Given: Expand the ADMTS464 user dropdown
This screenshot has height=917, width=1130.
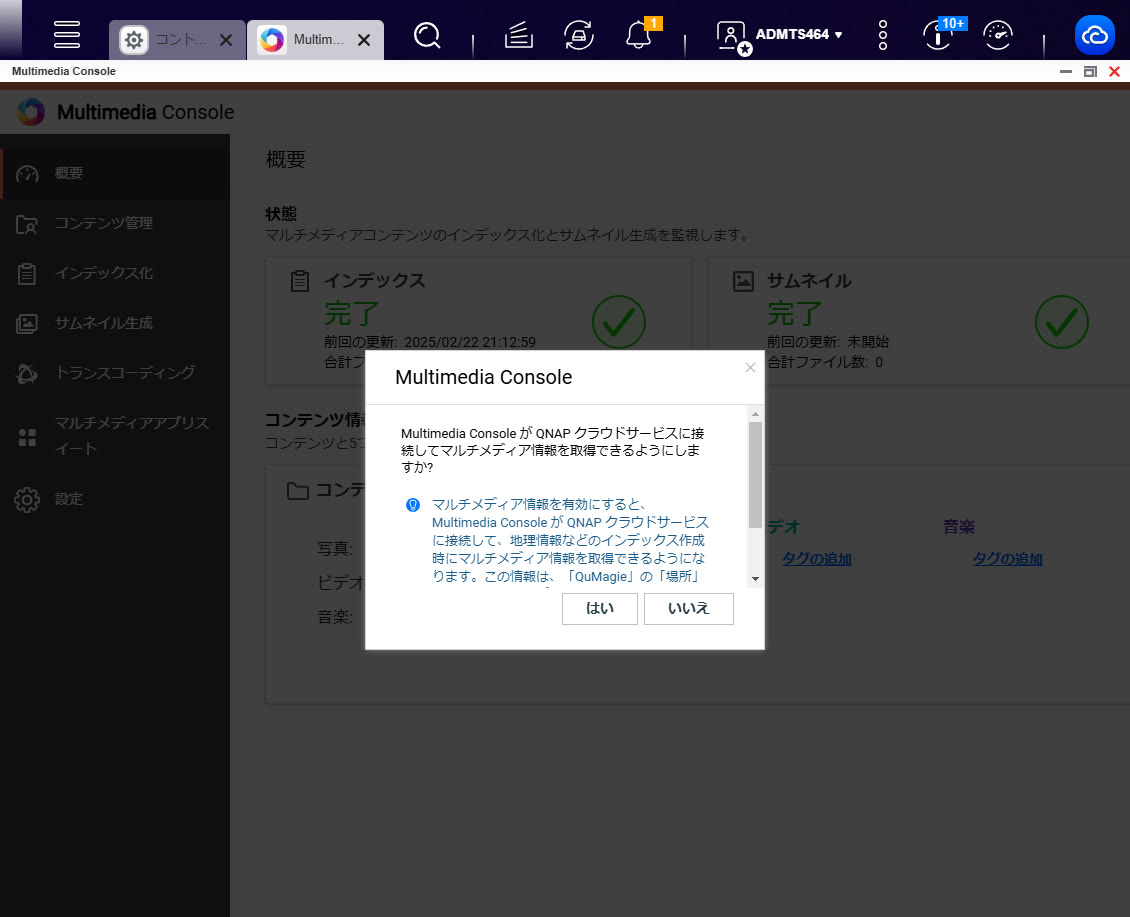Looking at the screenshot, I should [798, 34].
